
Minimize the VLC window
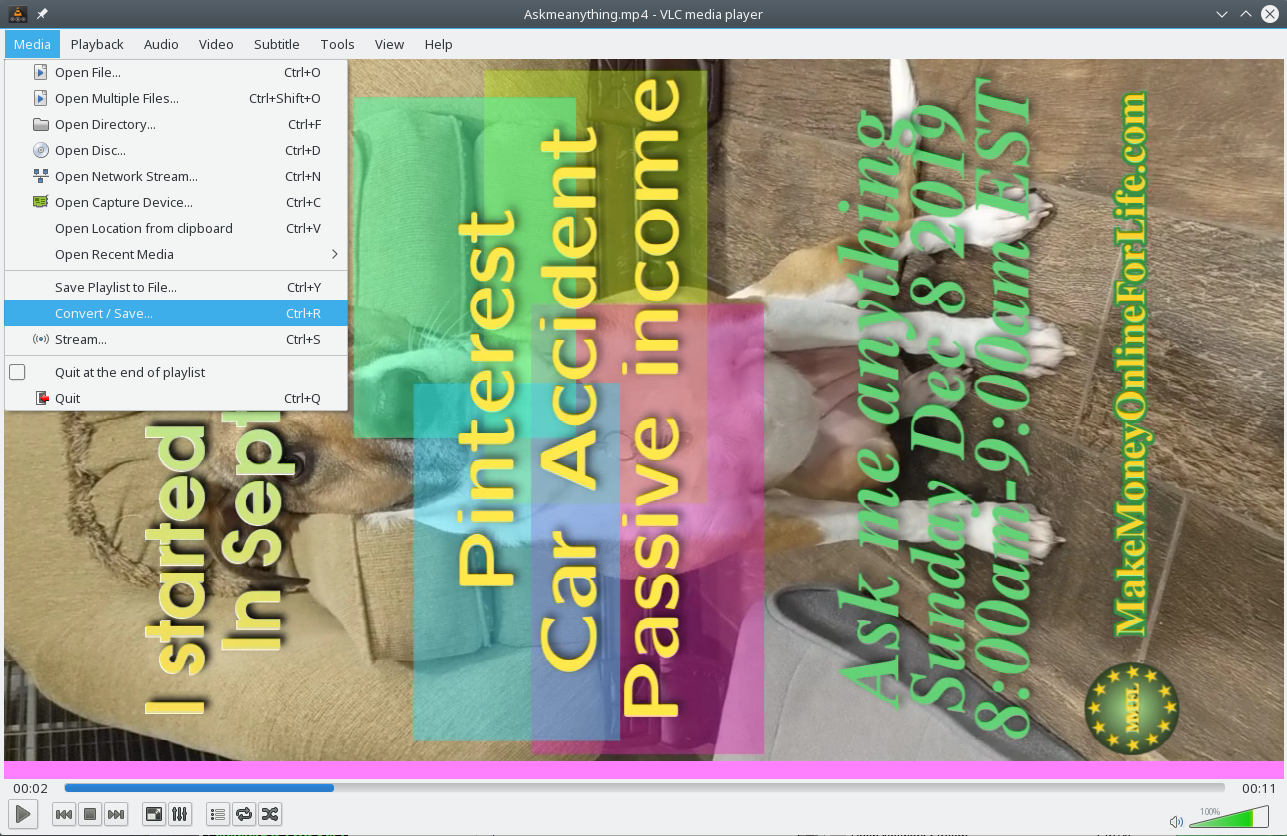click(1222, 14)
